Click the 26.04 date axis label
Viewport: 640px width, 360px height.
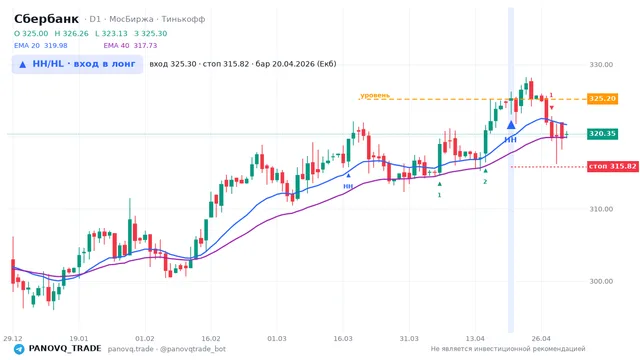coord(541,339)
